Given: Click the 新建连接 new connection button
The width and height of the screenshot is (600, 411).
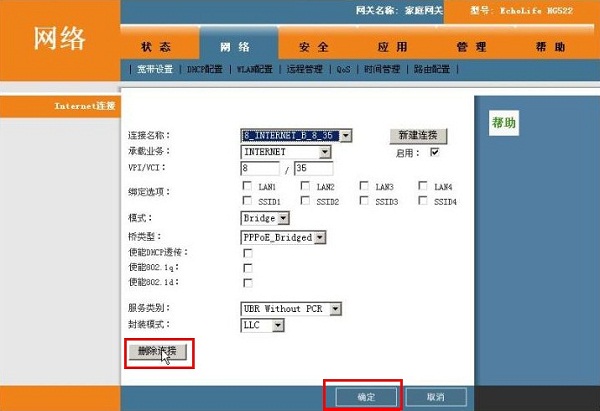Looking at the screenshot, I should point(418,135).
